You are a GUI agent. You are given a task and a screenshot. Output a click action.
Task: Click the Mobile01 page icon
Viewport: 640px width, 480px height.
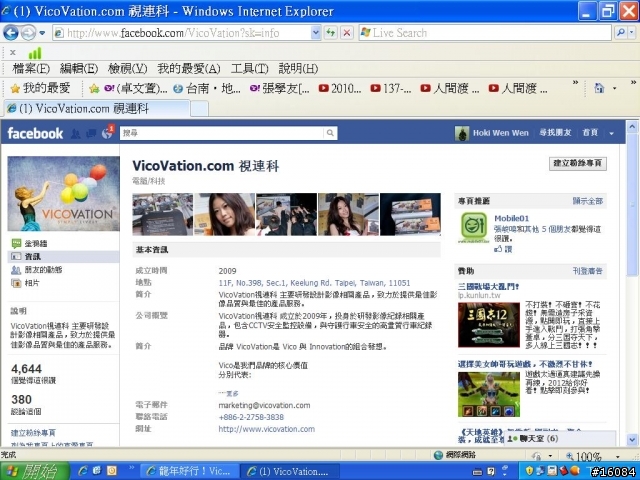click(x=473, y=227)
